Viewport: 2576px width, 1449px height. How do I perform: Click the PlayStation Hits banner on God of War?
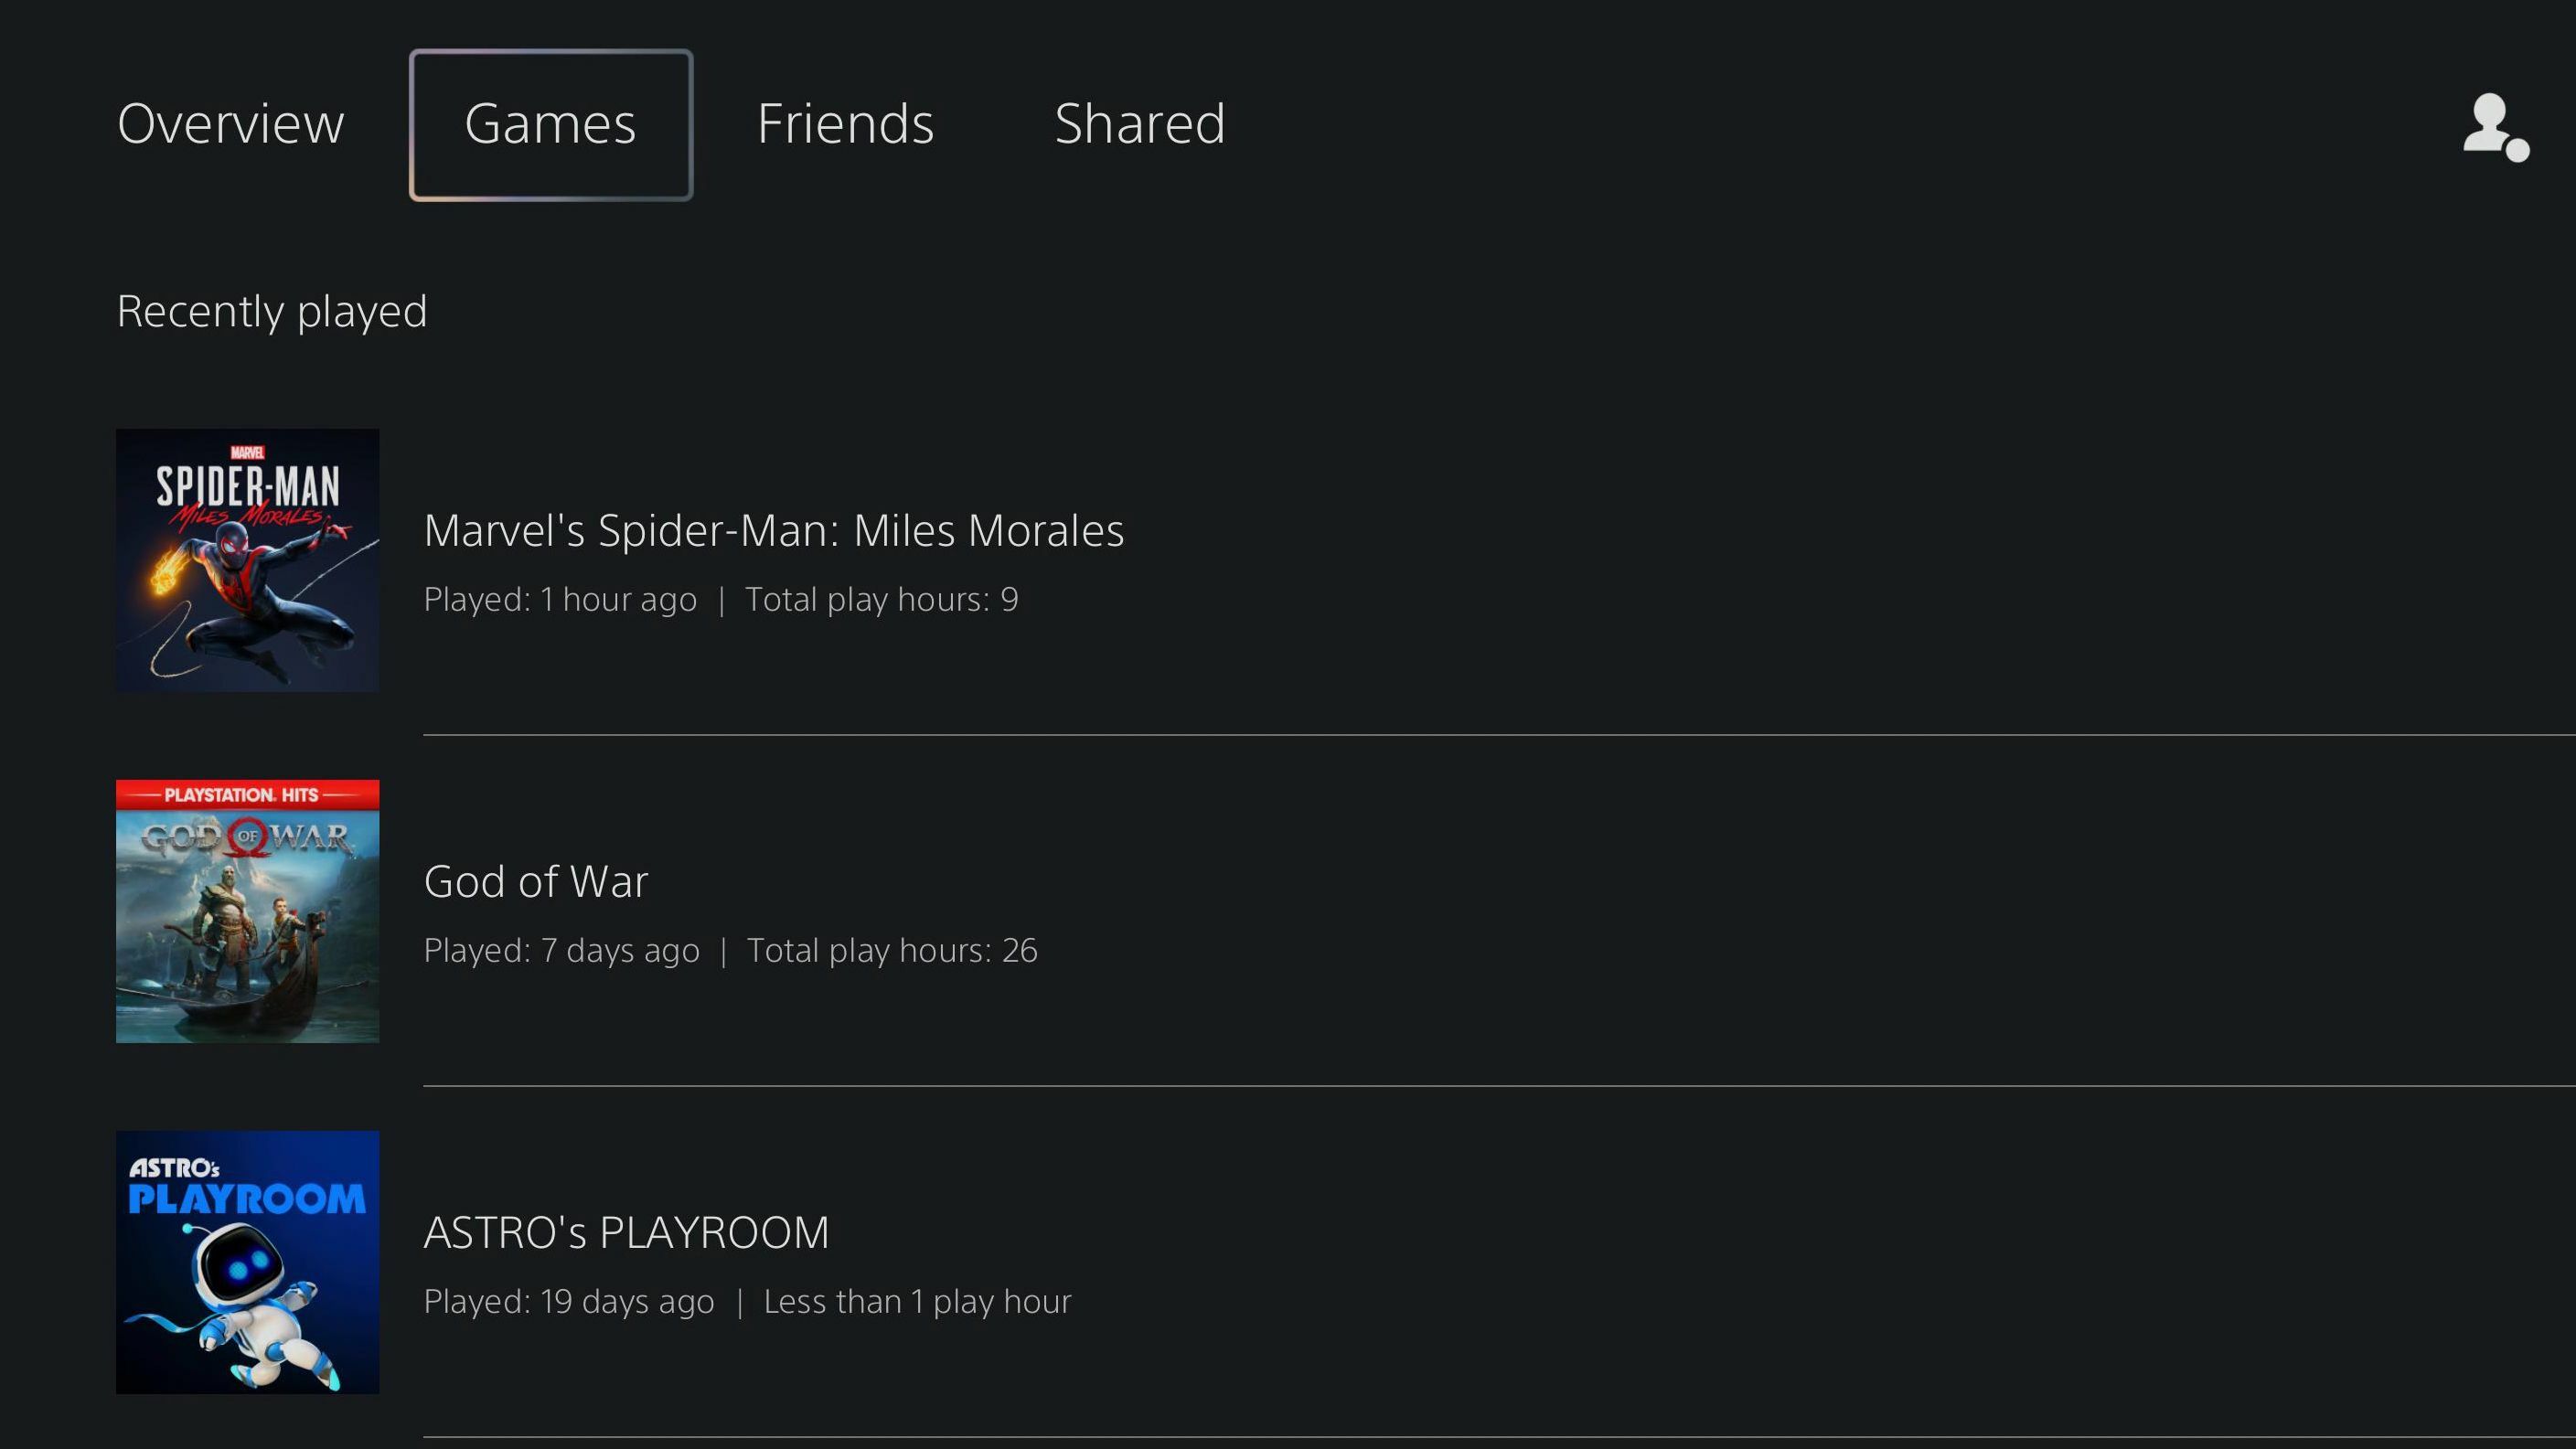click(247, 795)
